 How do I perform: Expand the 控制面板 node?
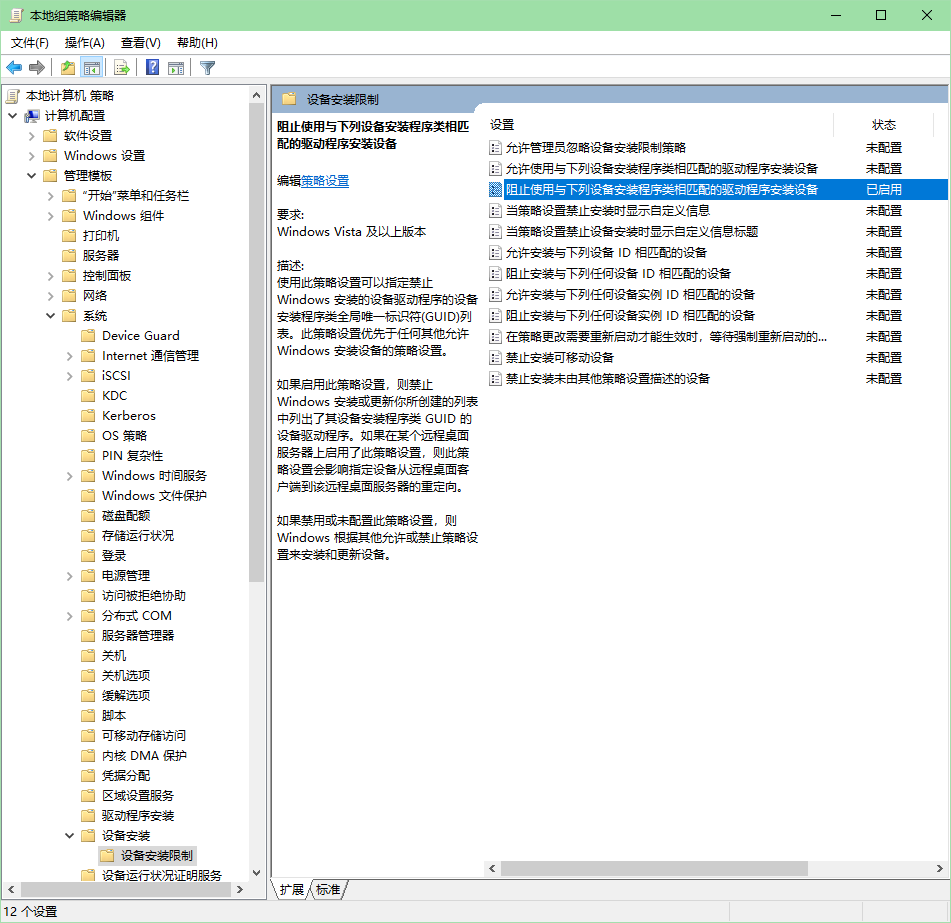(x=51, y=276)
